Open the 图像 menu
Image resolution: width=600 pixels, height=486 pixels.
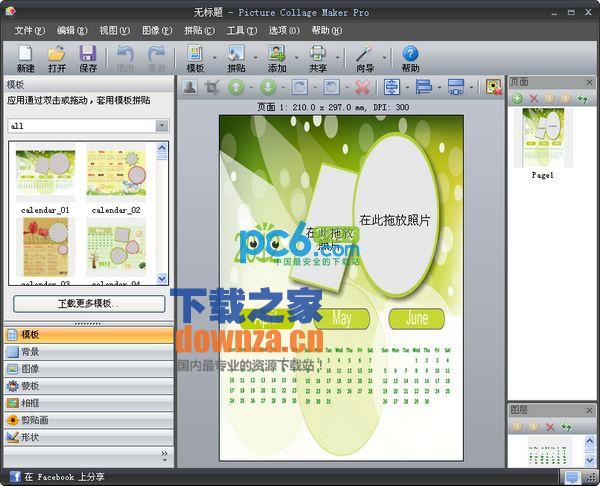(x=157, y=30)
